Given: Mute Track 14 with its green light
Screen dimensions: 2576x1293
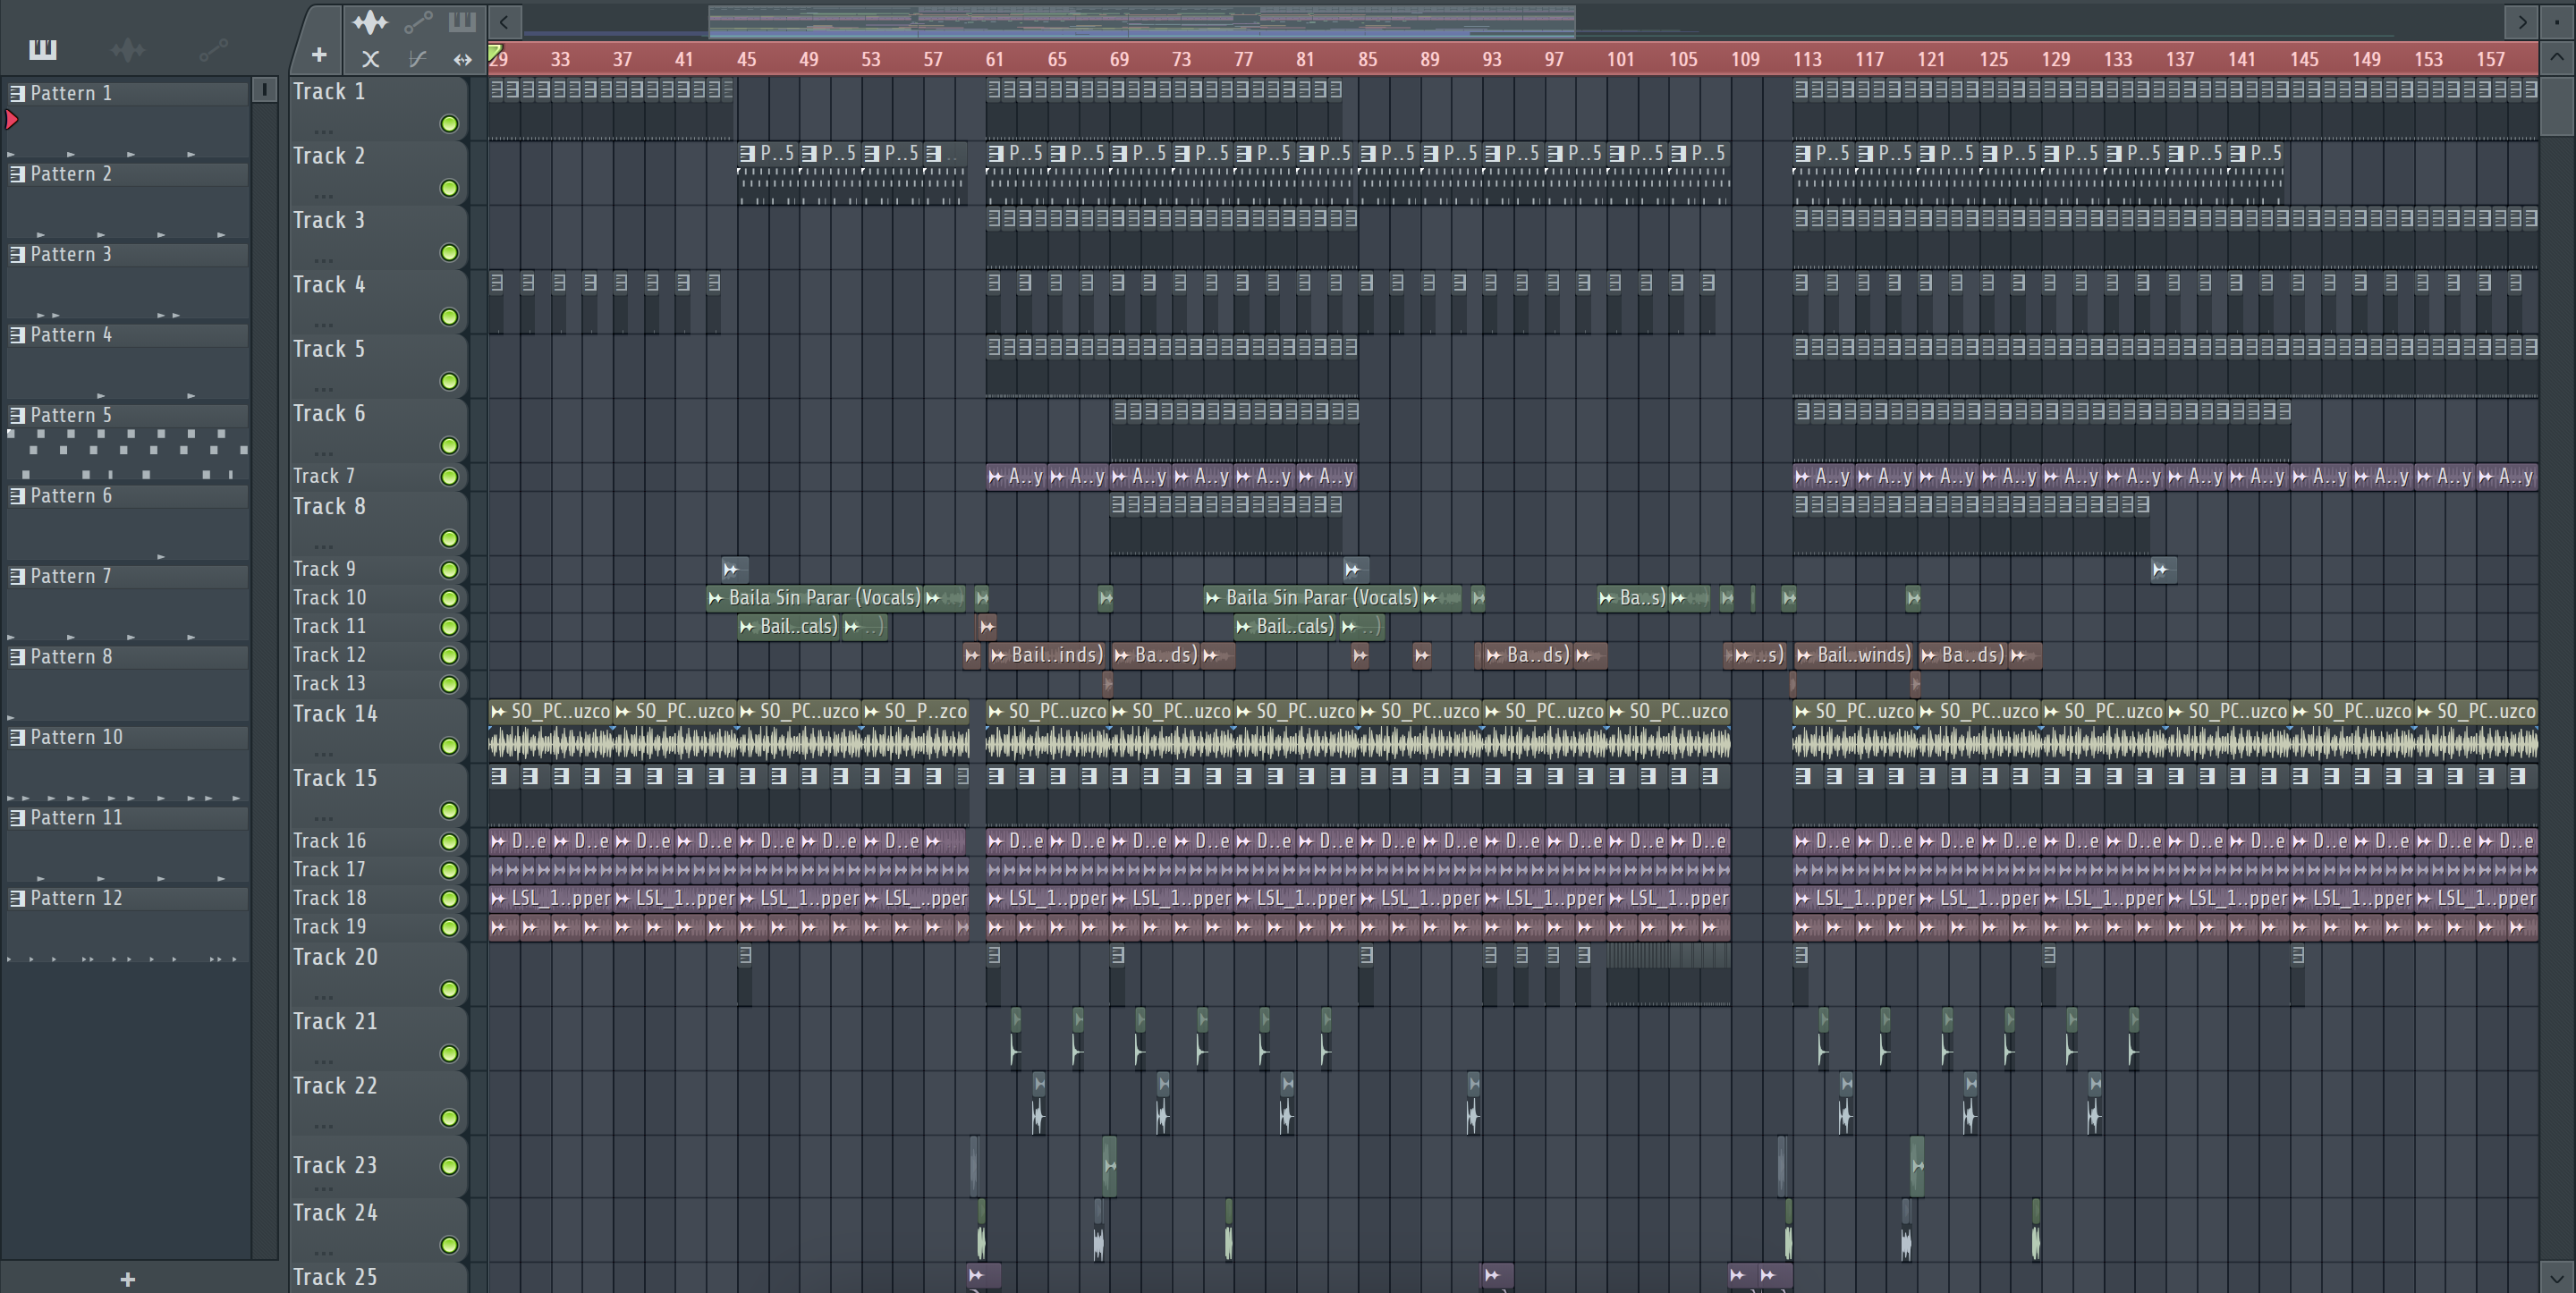Looking at the screenshot, I should (x=449, y=746).
